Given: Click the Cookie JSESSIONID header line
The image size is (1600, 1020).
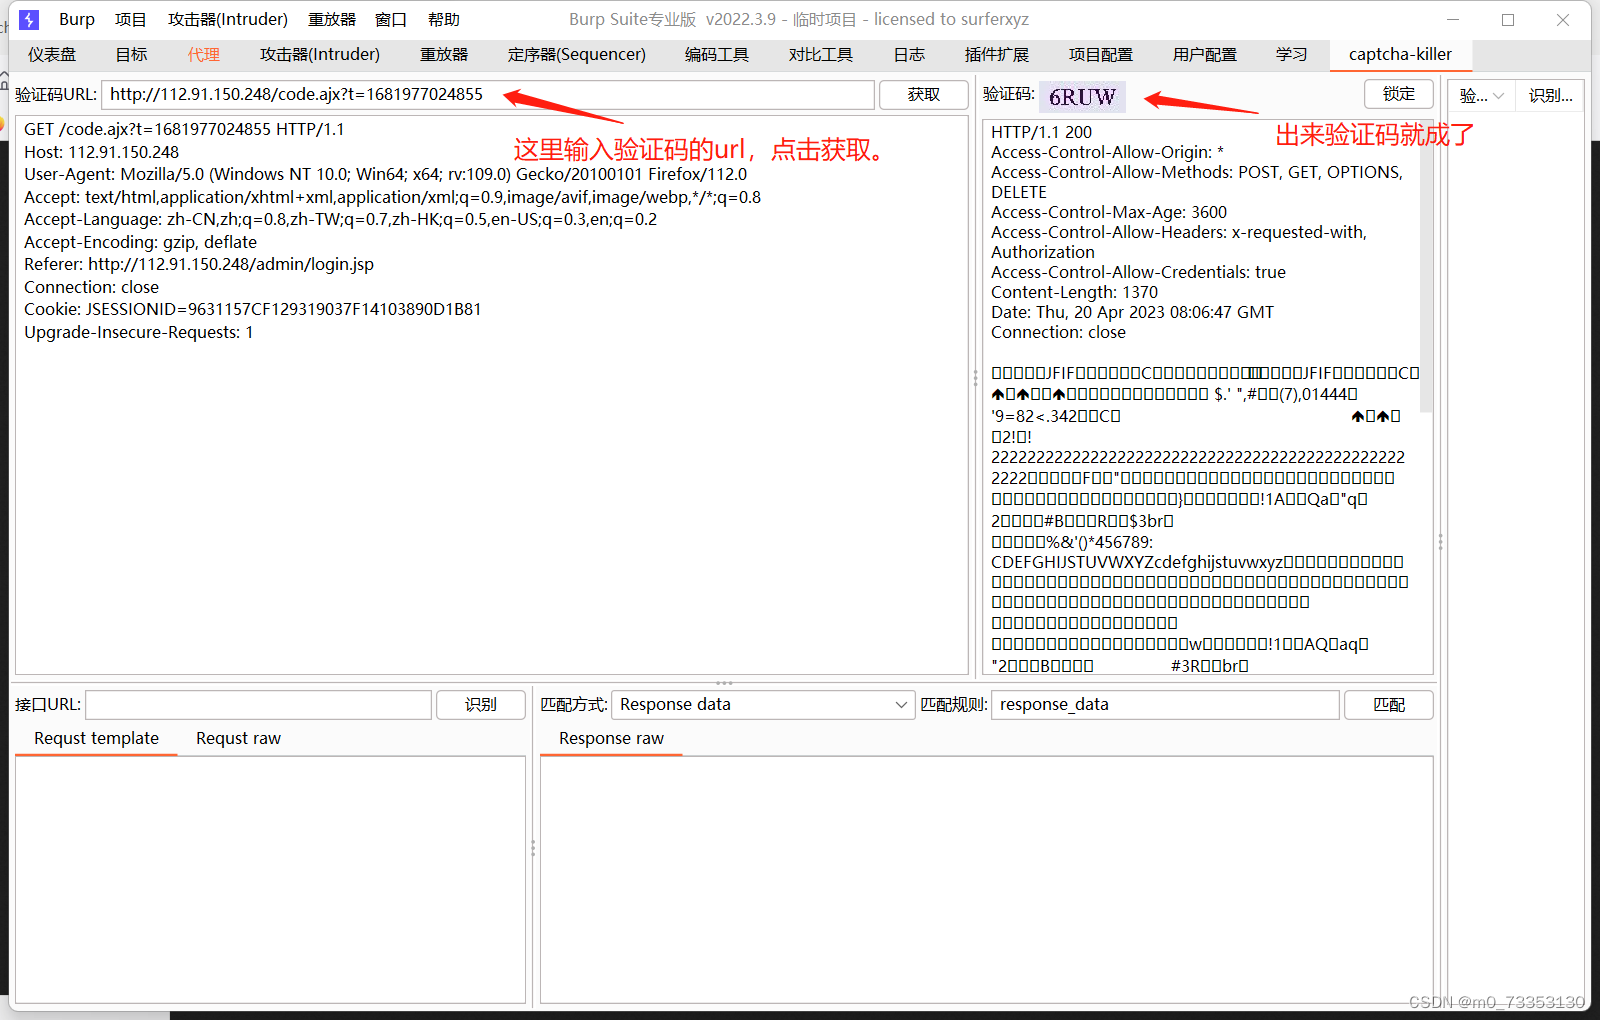Looking at the screenshot, I should click(253, 309).
